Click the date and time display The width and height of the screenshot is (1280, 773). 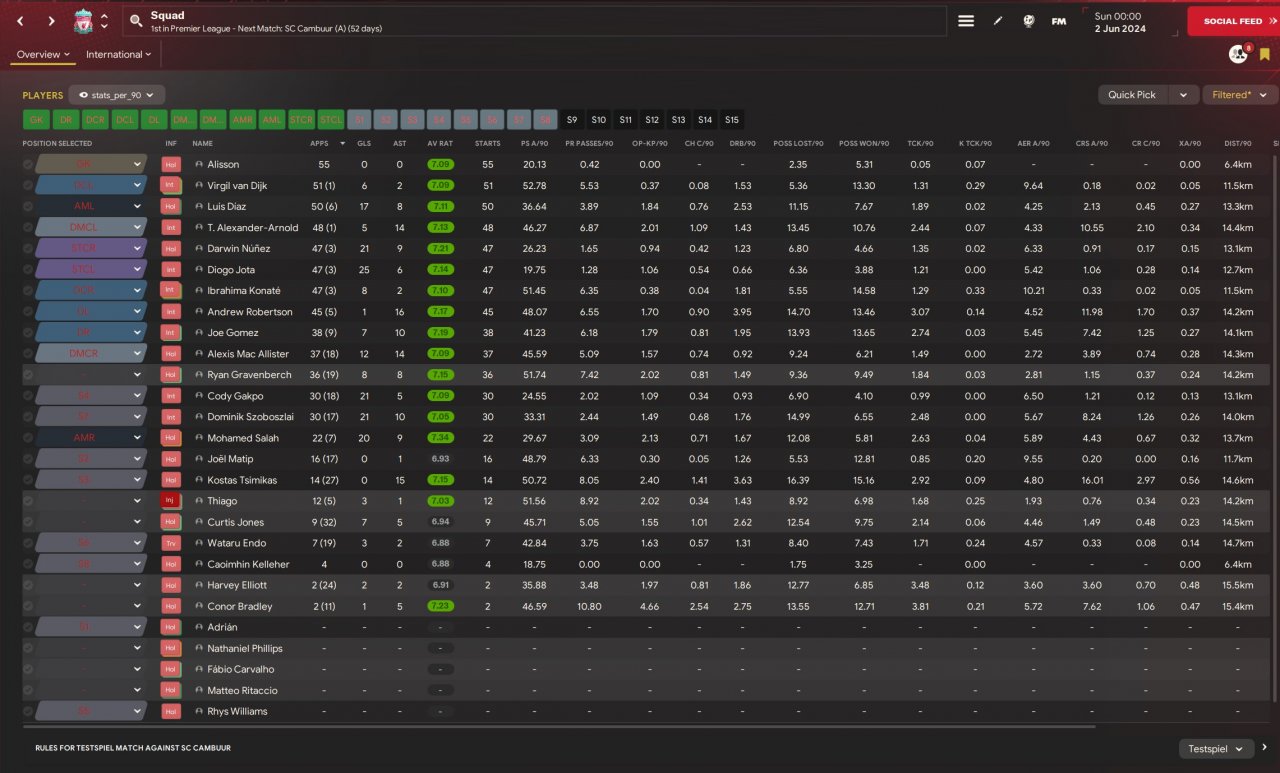coord(1119,21)
